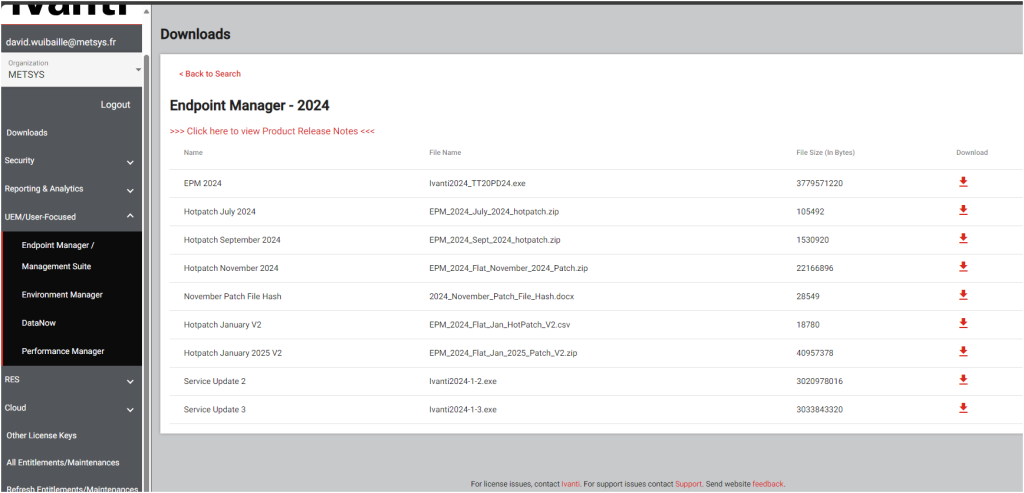
Task: Download Hotpatch July 2024 zip
Action: 963,210
